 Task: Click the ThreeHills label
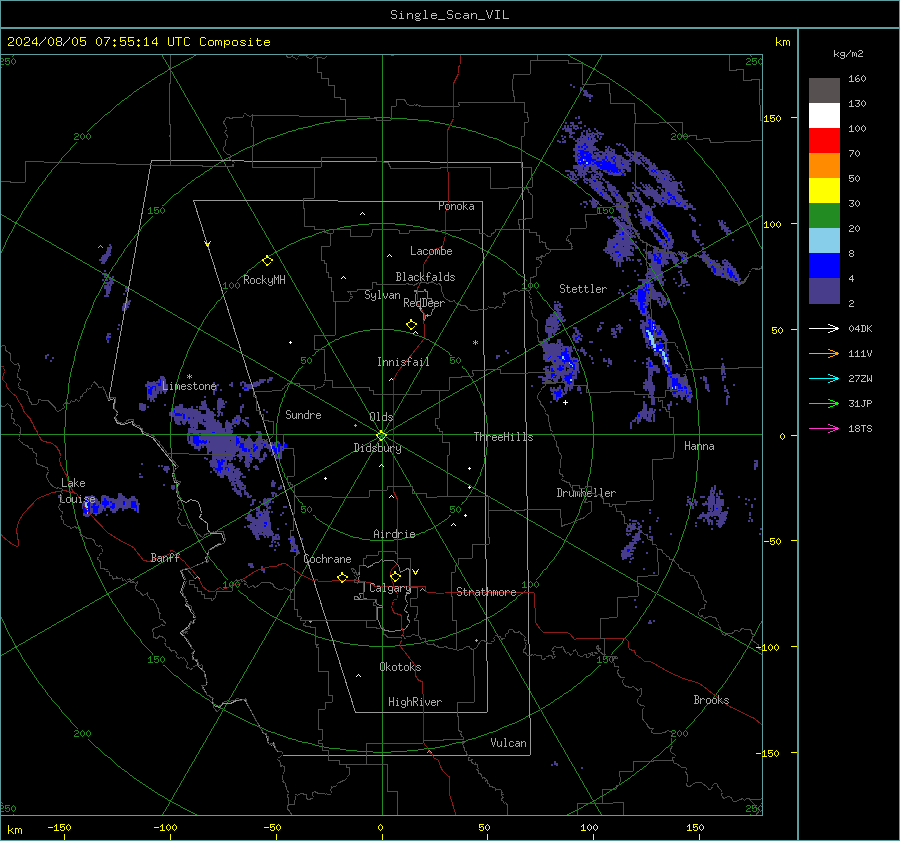[x=503, y=437]
